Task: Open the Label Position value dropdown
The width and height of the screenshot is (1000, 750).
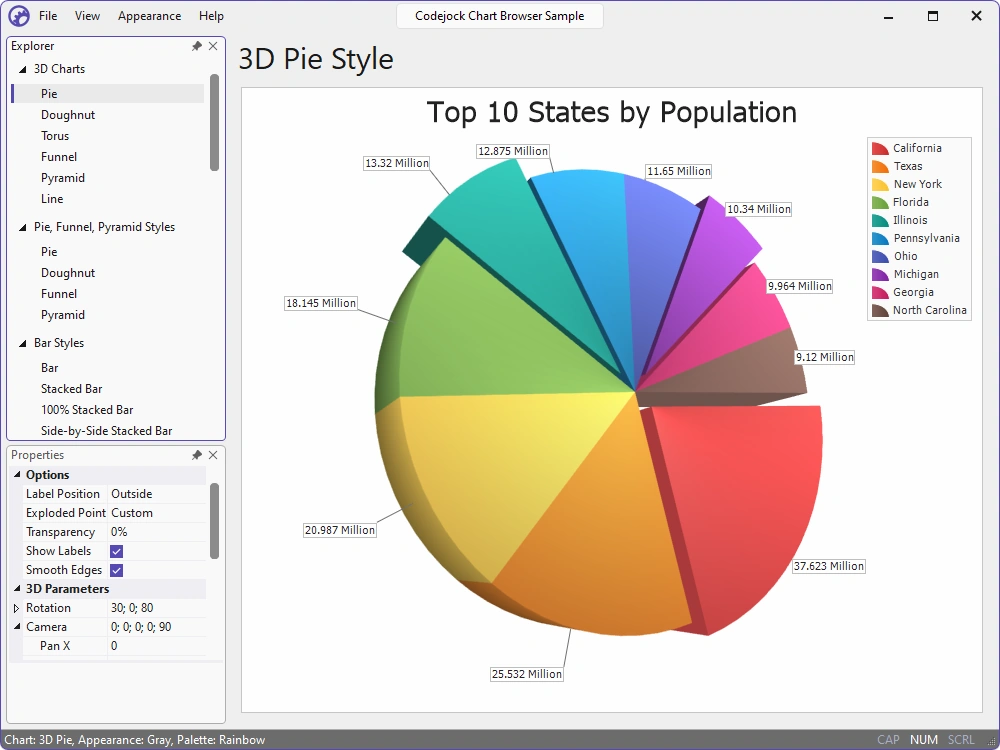Action: (157, 494)
